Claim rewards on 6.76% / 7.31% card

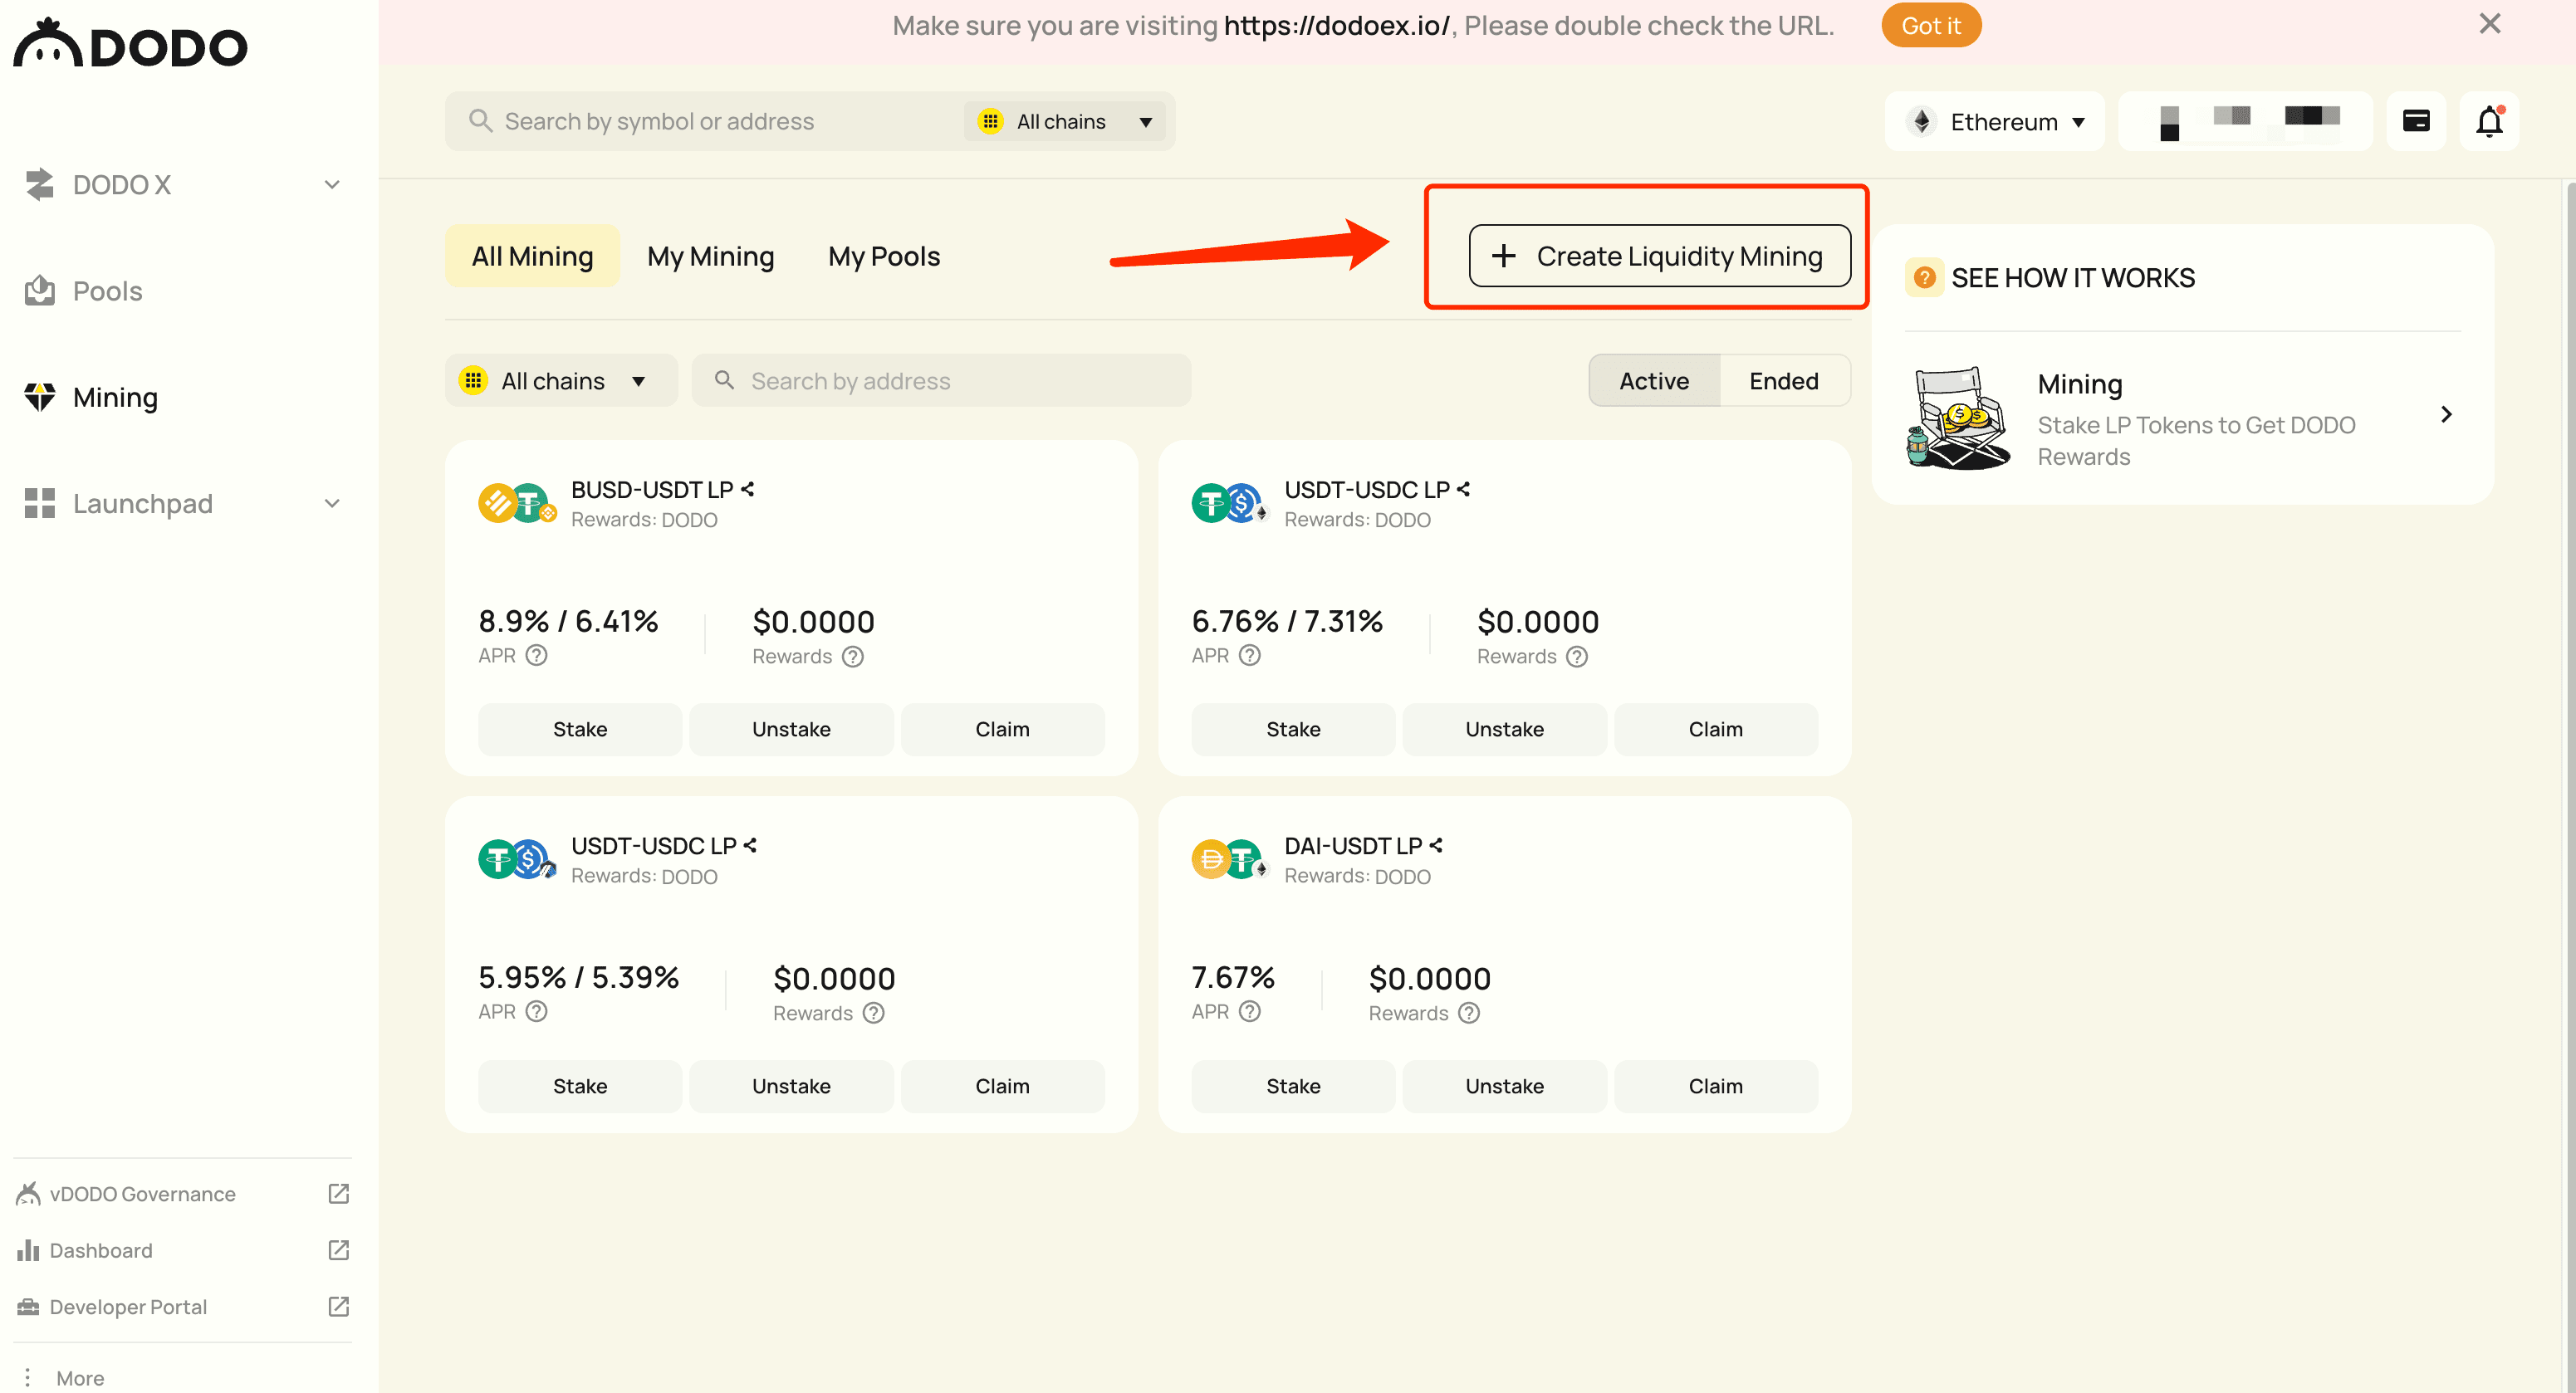click(x=1715, y=729)
